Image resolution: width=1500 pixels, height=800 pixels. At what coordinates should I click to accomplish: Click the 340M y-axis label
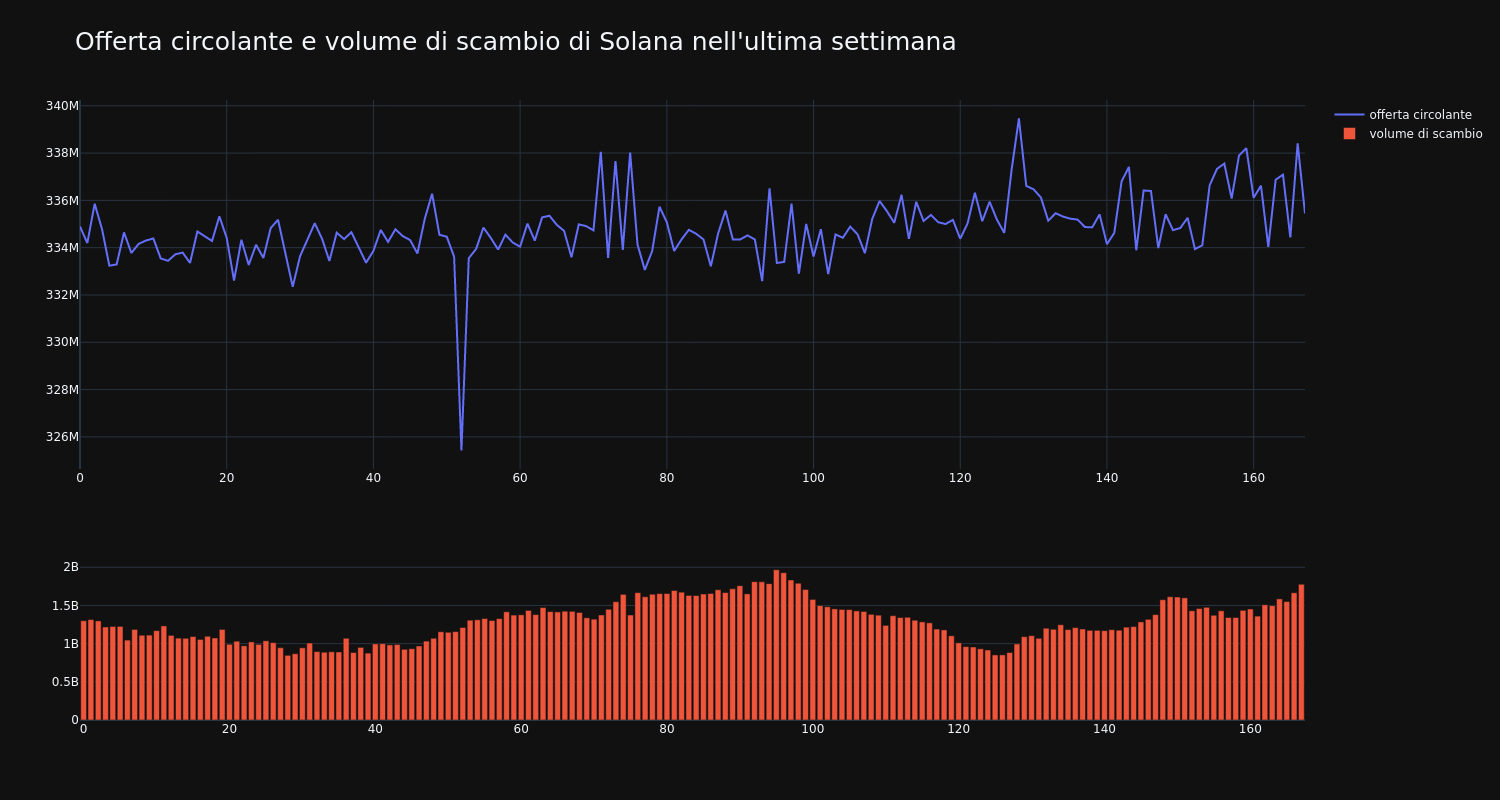[x=62, y=106]
